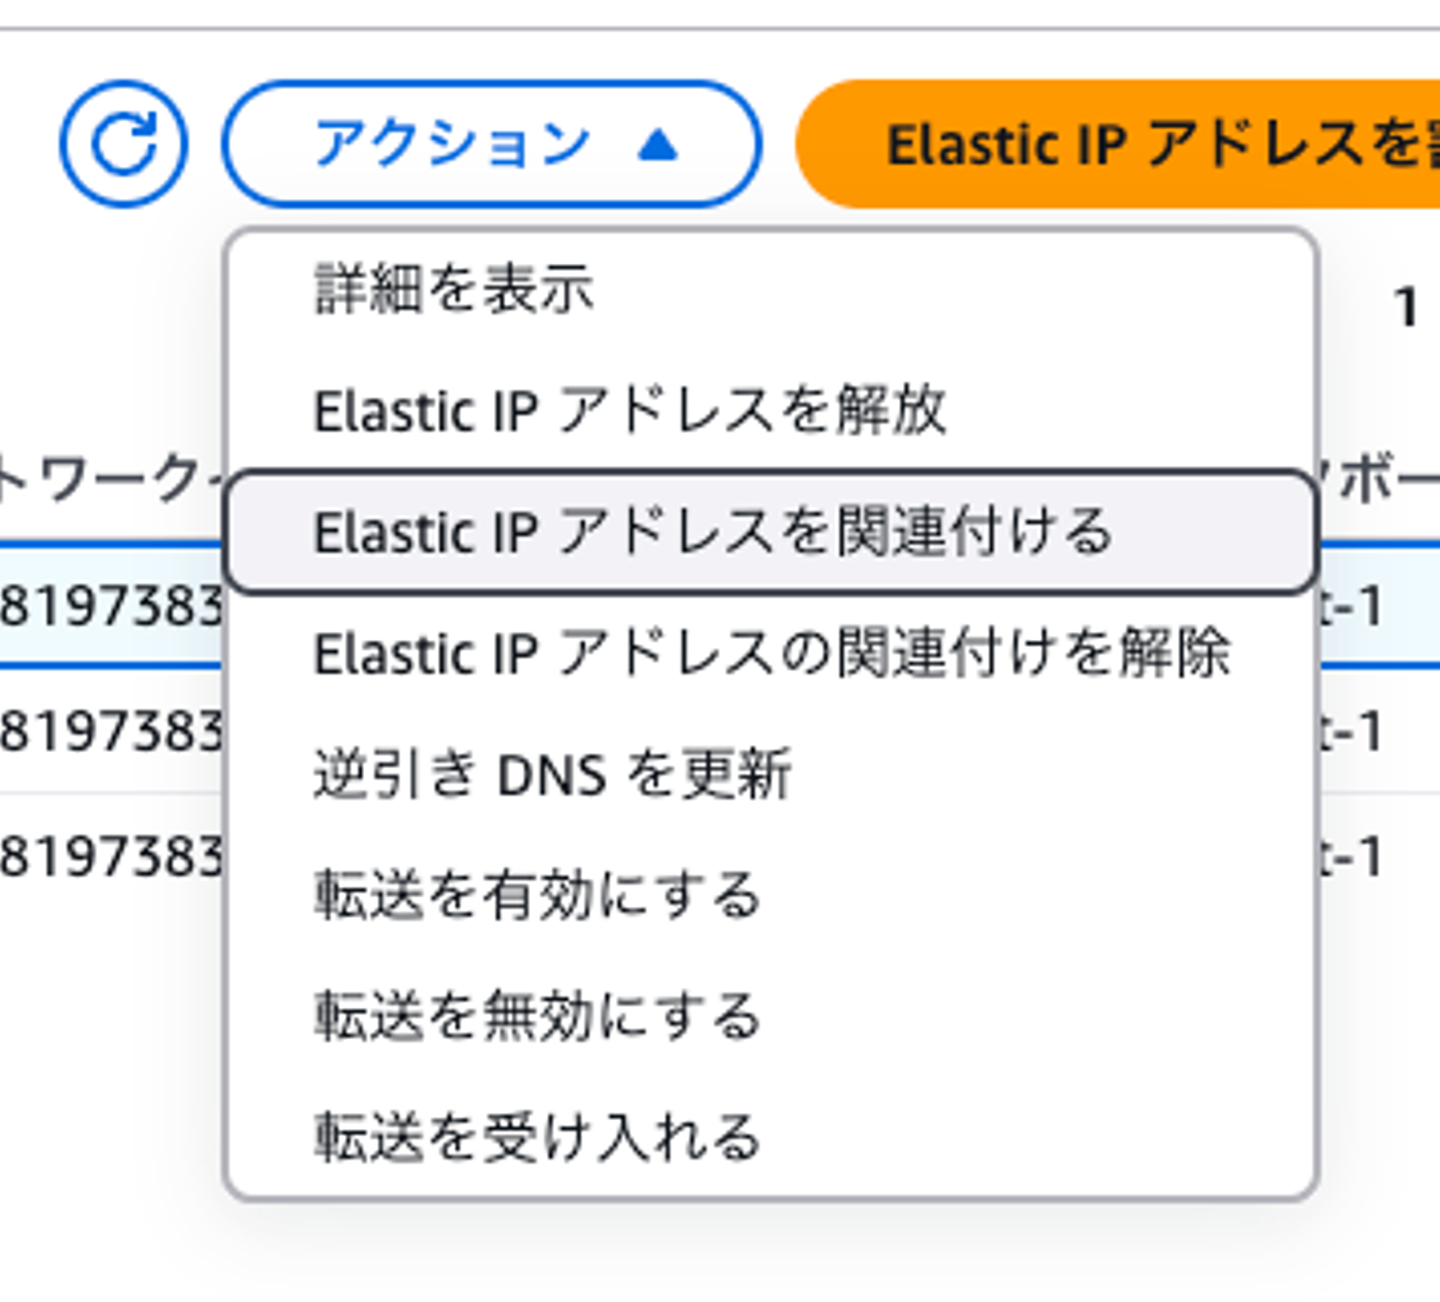Screen dimensions: 1440x1302
Task: Select Elastic IP アドレスを関連付ける
Action: click(x=712, y=531)
